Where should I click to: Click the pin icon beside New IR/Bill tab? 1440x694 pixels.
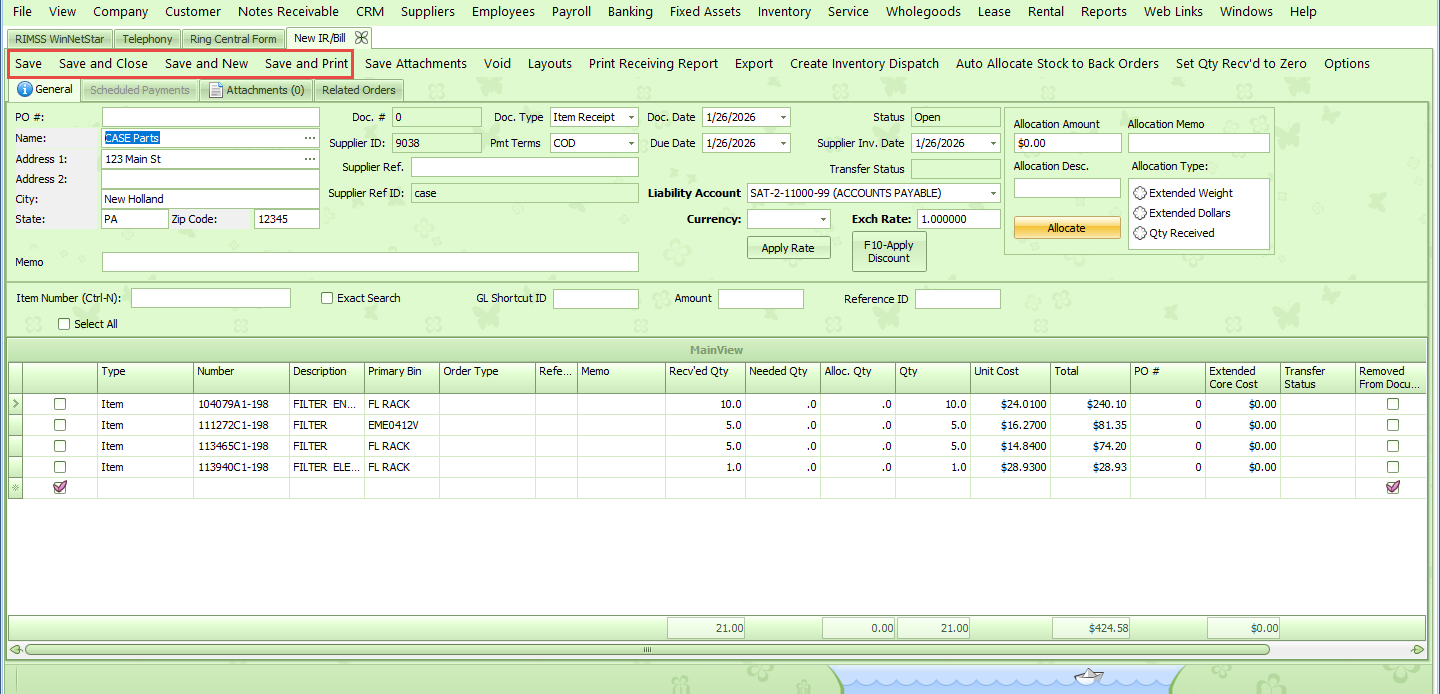pos(362,38)
